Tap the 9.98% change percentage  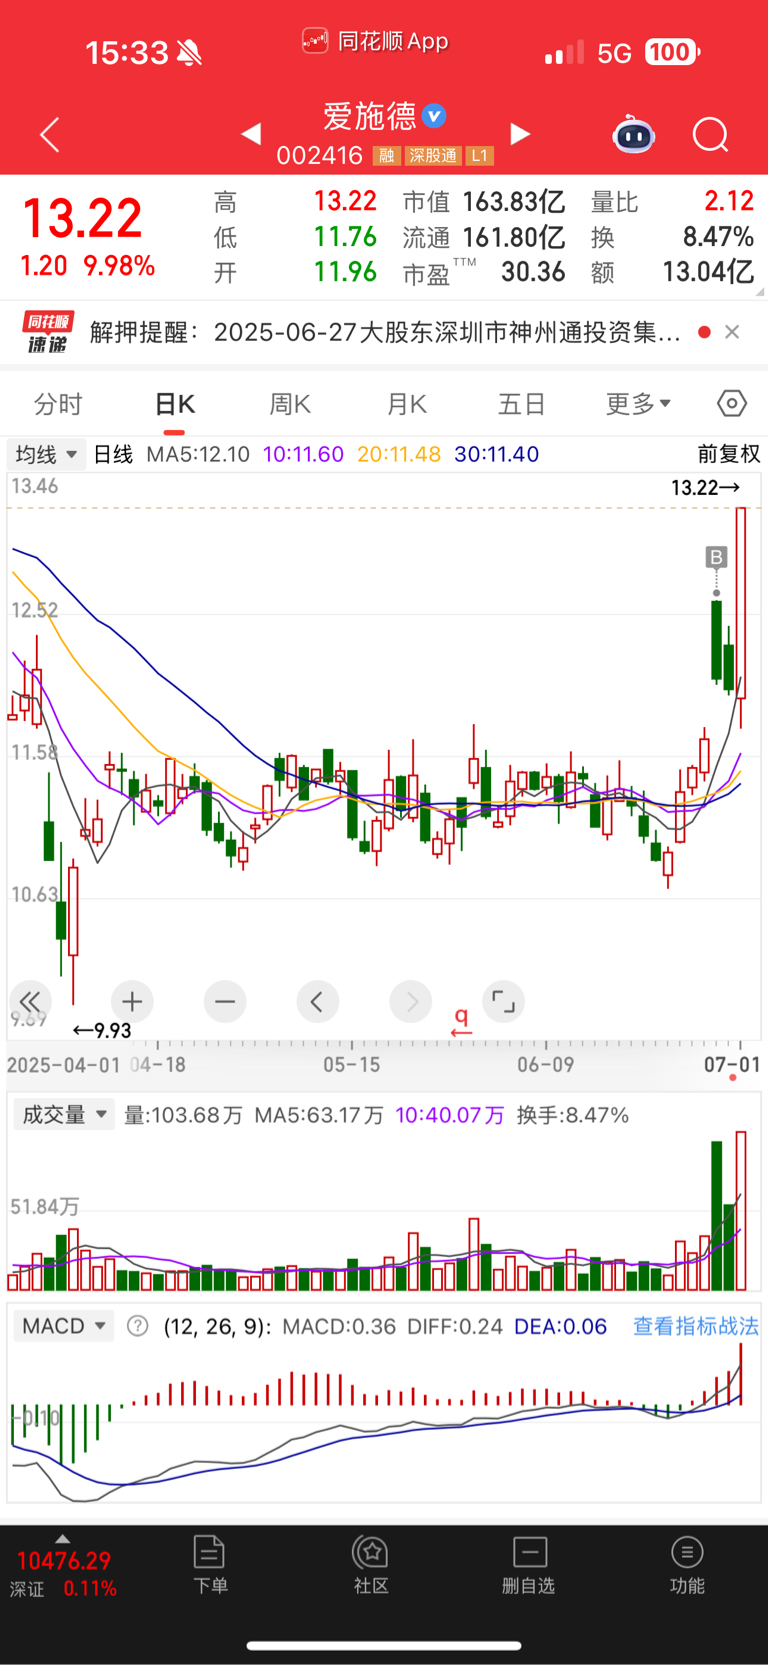pos(119,266)
